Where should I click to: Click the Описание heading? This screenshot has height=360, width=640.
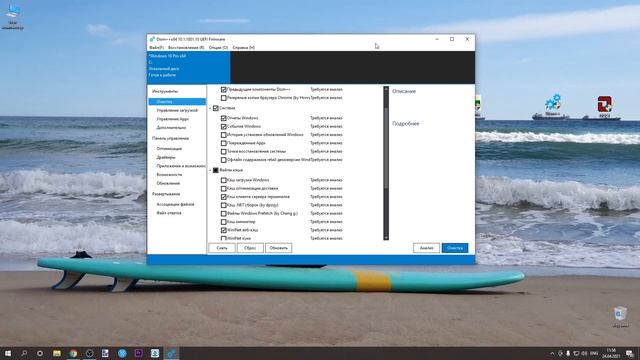pyautogui.click(x=404, y=91)
